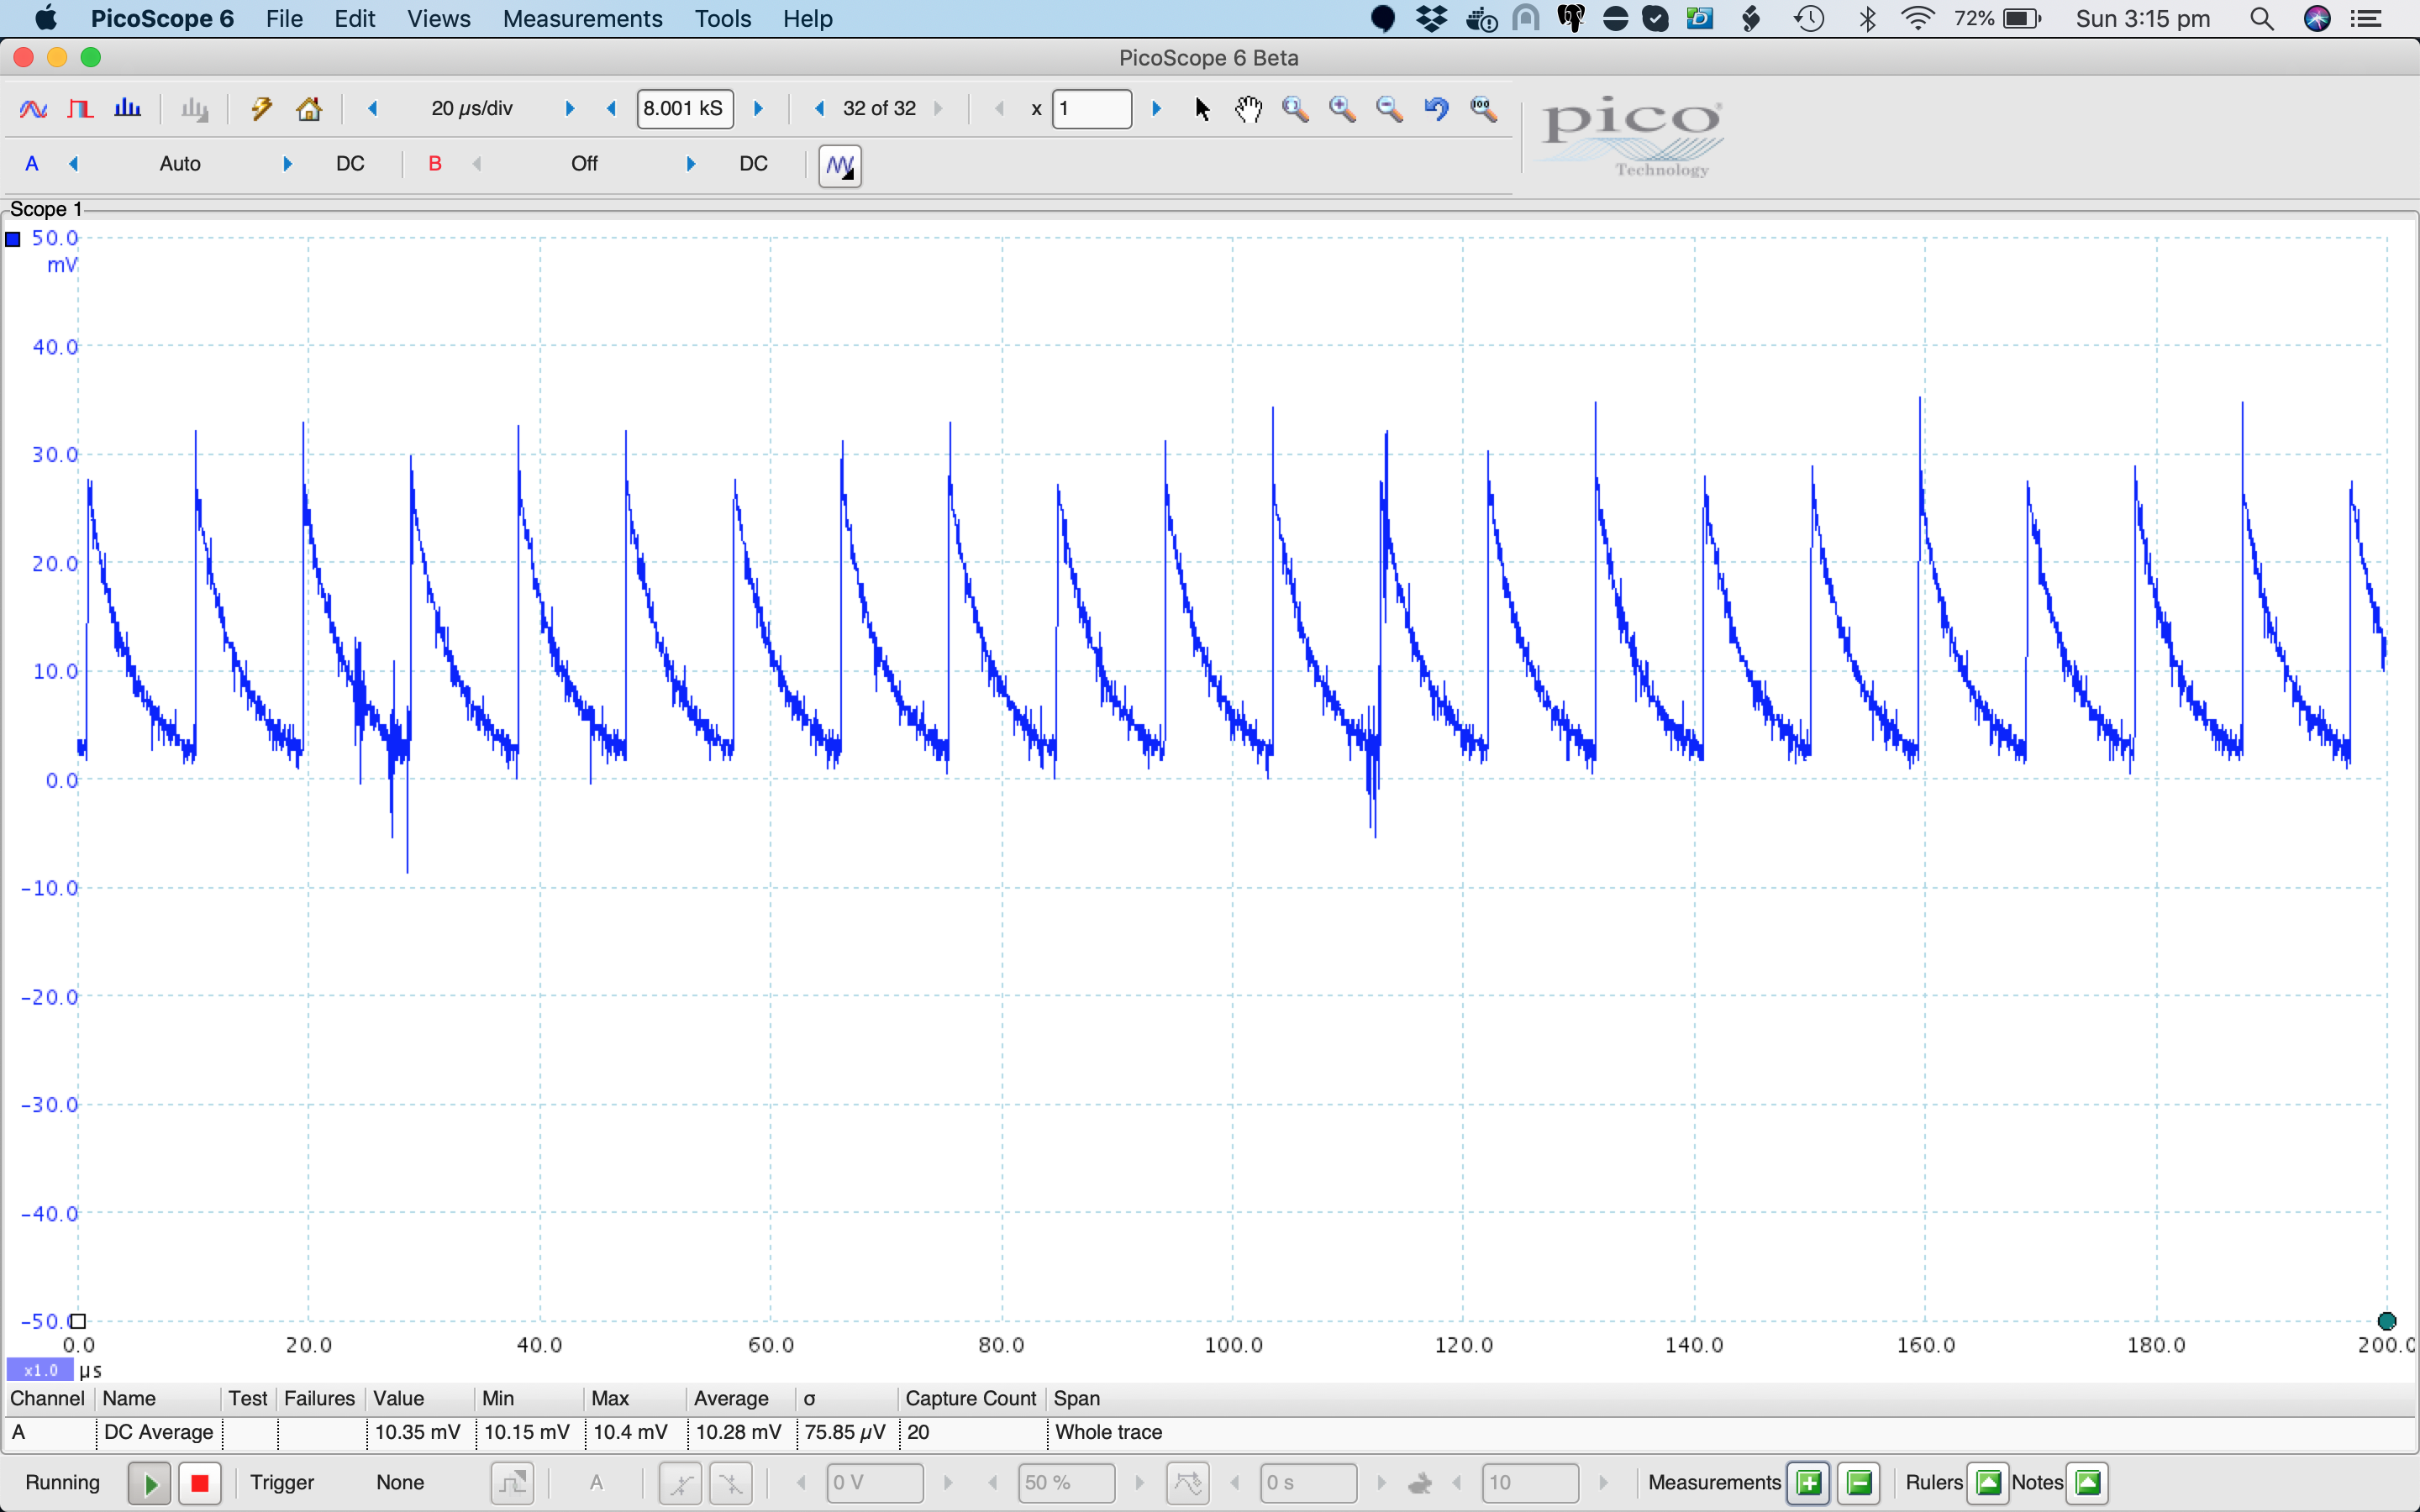Open macOS Spotlight search
The height and width of the screenshot is (1512, 2420).
pos(2262,19)
